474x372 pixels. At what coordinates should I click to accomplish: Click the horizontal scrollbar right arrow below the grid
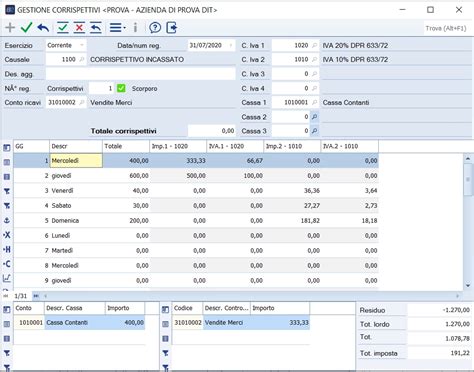pyautogui.click(x=458, y=296)
